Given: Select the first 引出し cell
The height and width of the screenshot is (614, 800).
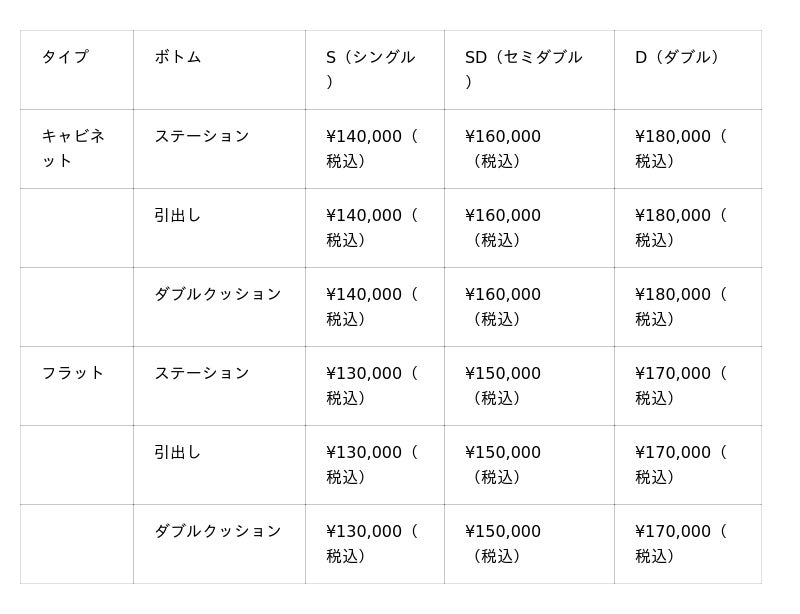Looking at the screenshot, I should point(178,215).
